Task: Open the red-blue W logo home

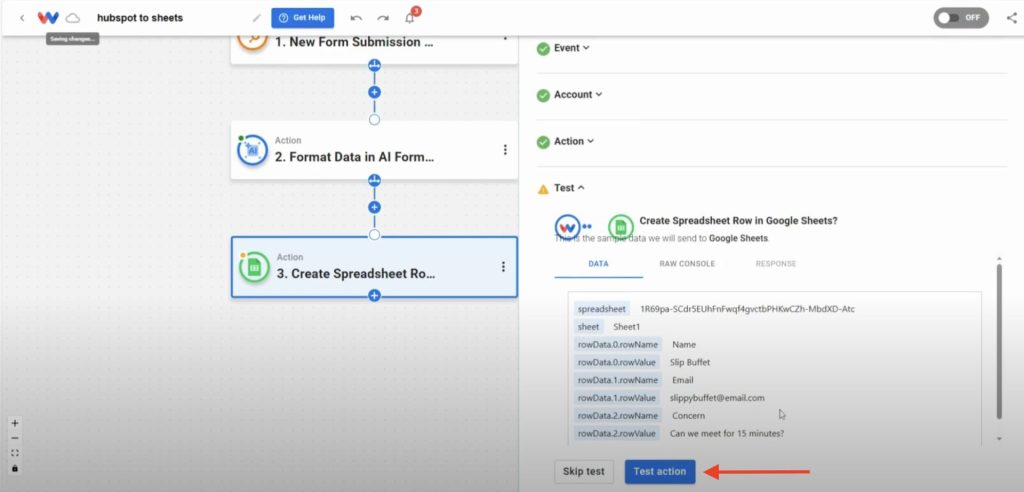Action: pos(48,18)
